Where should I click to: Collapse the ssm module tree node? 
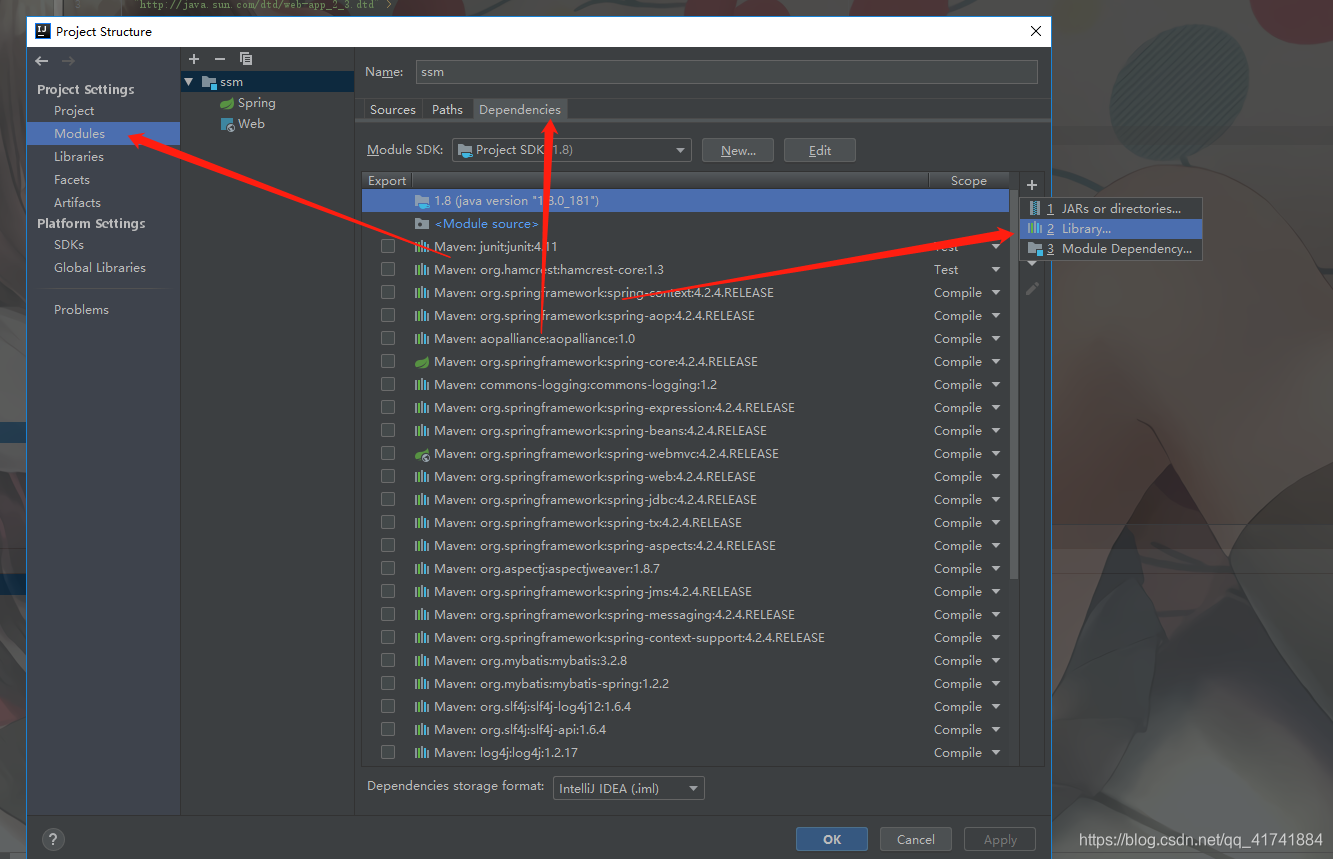click(189, 82)
